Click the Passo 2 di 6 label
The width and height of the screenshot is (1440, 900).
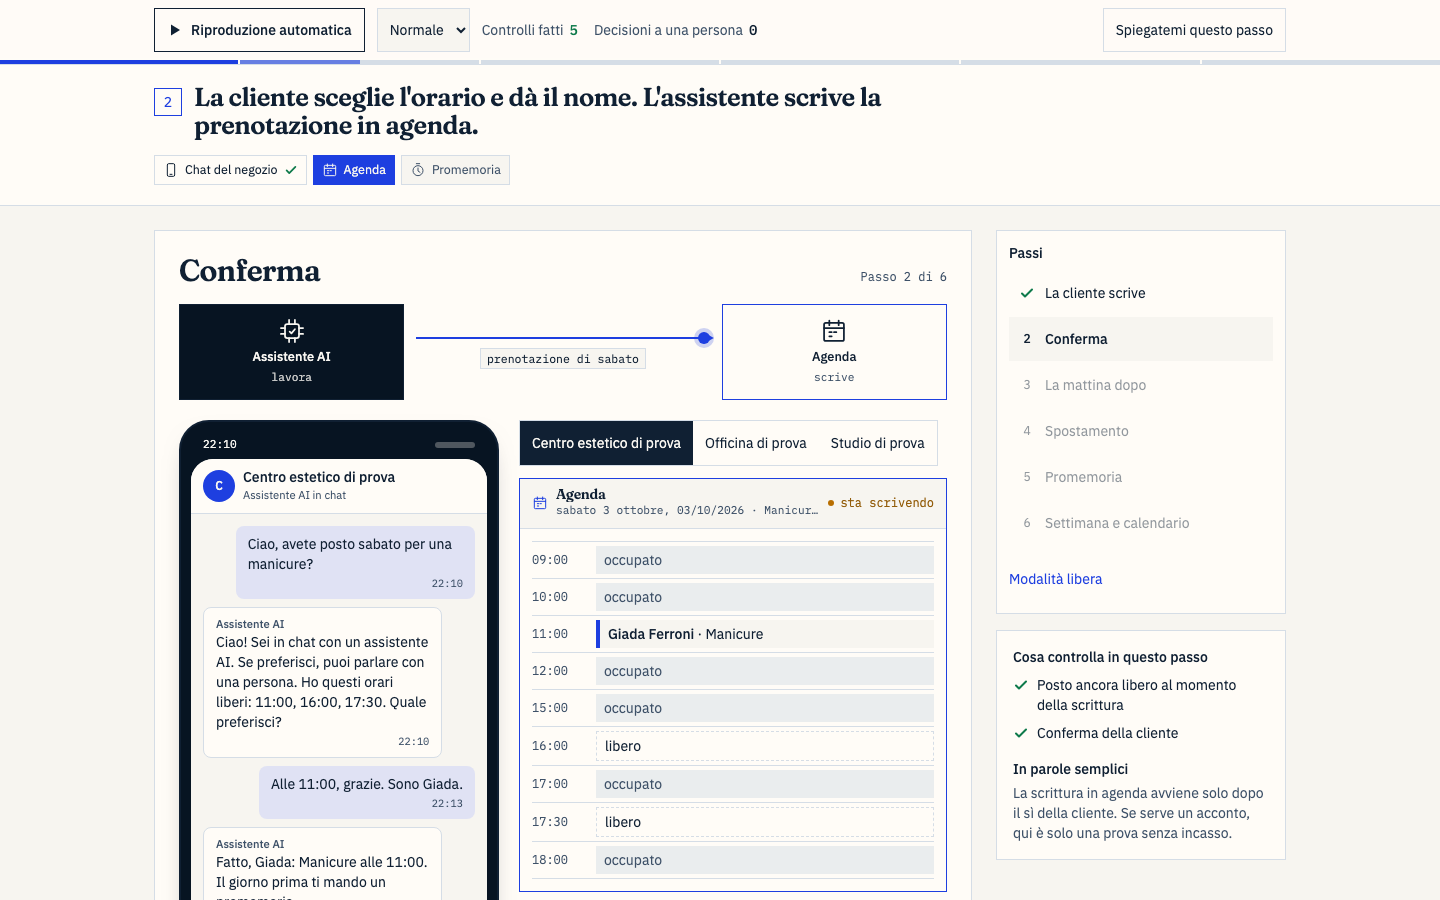[903, 277]
